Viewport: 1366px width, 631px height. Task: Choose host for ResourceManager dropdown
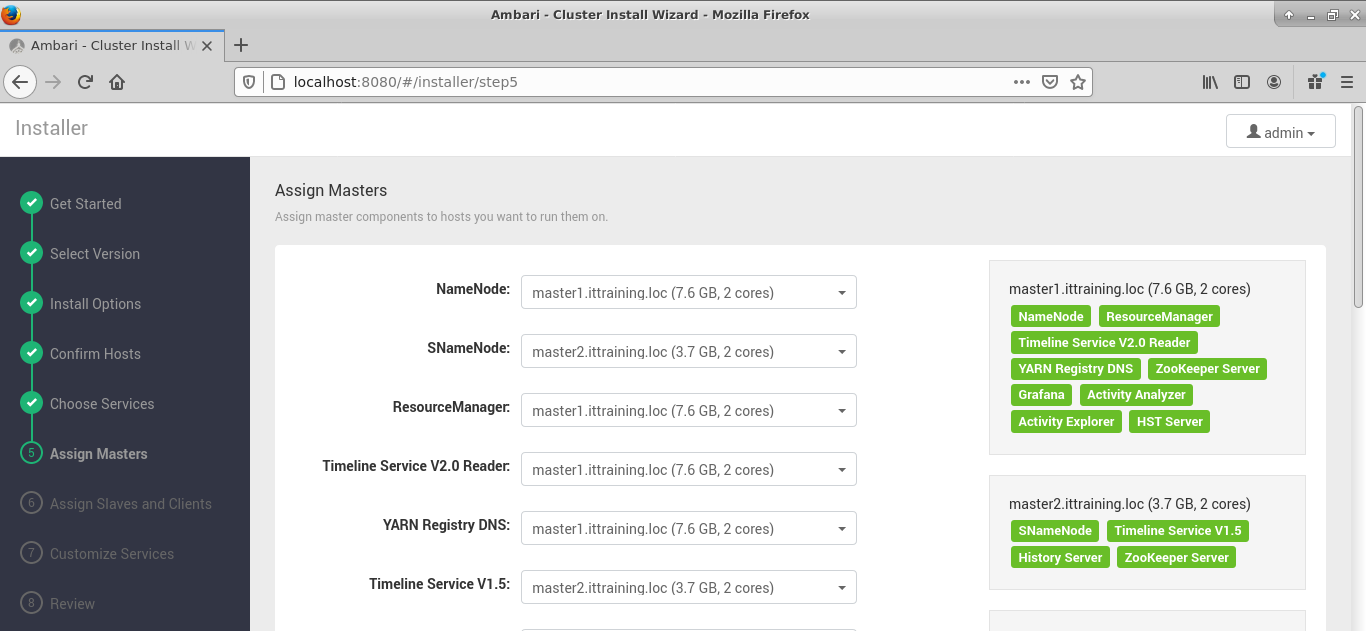pyautogui.click(x=688, y=410)
